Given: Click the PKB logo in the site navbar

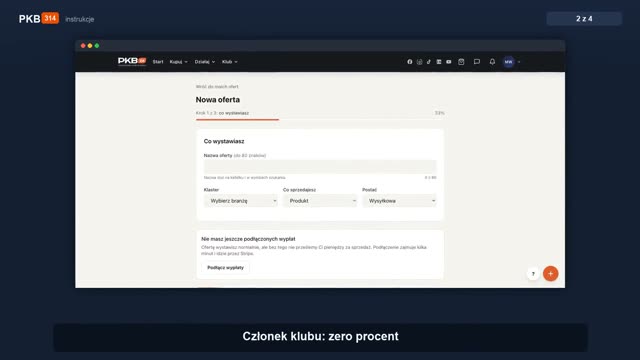Looking at the screenshot, I should (132, 61).
